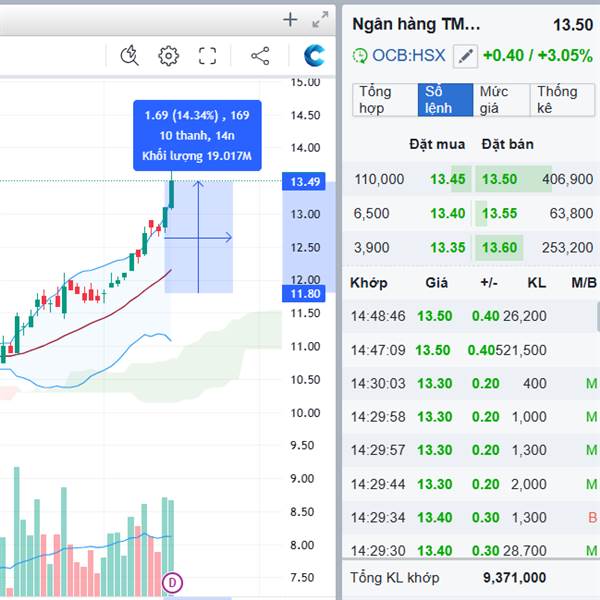This screenshot has height=600, width=600.
Task: Edit symbol with the pencil icon
Action: 465,56
